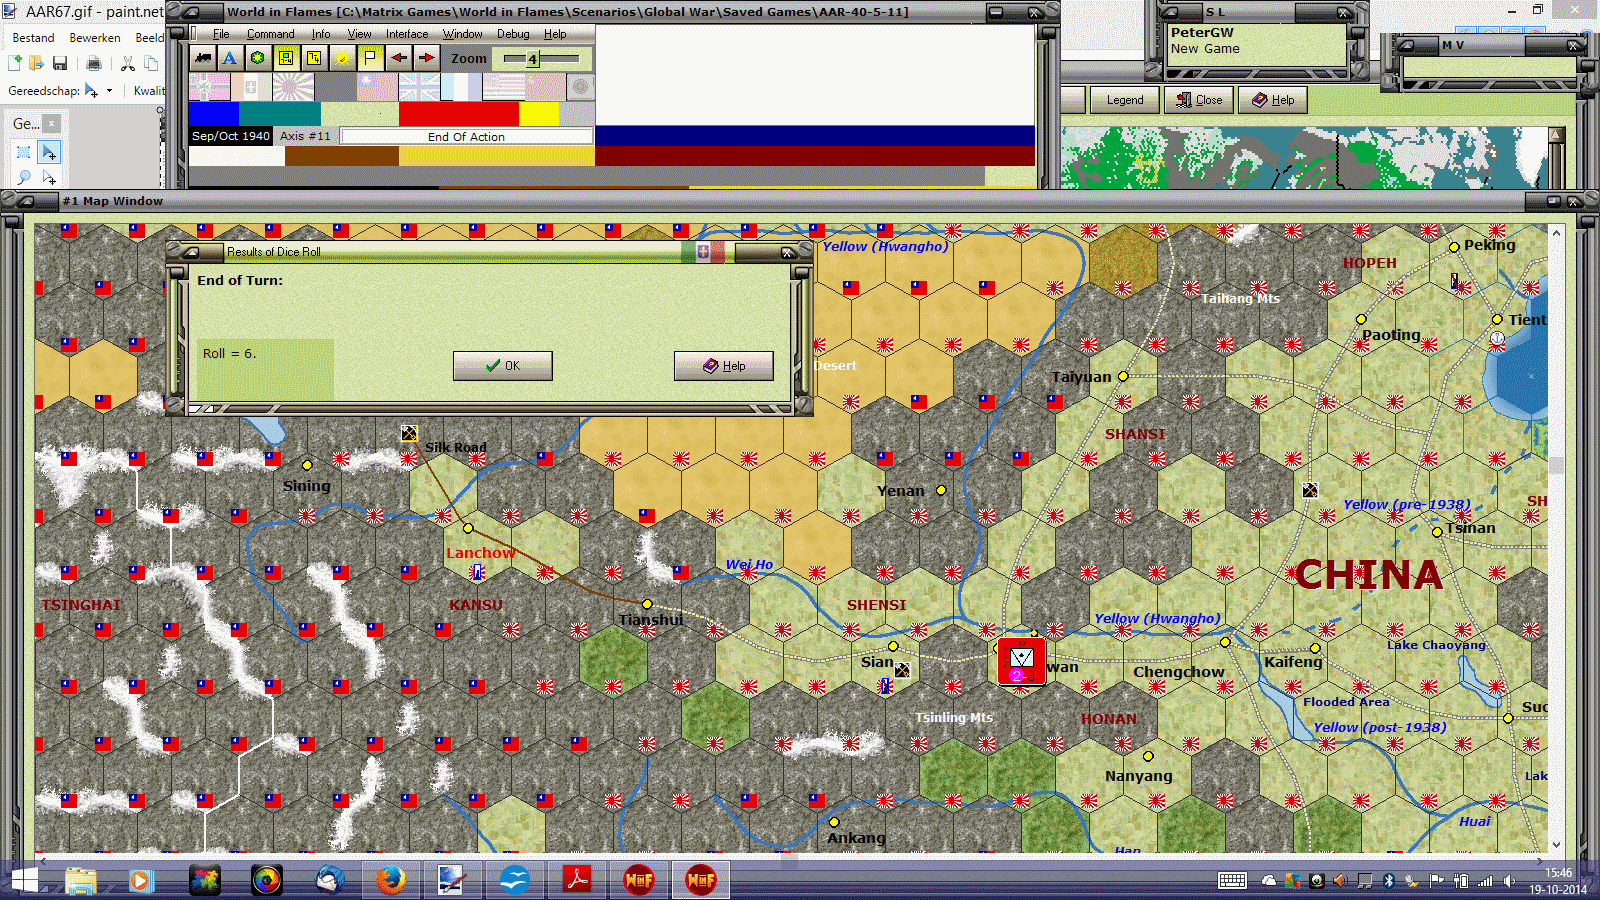Click the yellow color segment in the color bar
The image size is (1600, 900).
pos(539,114)
